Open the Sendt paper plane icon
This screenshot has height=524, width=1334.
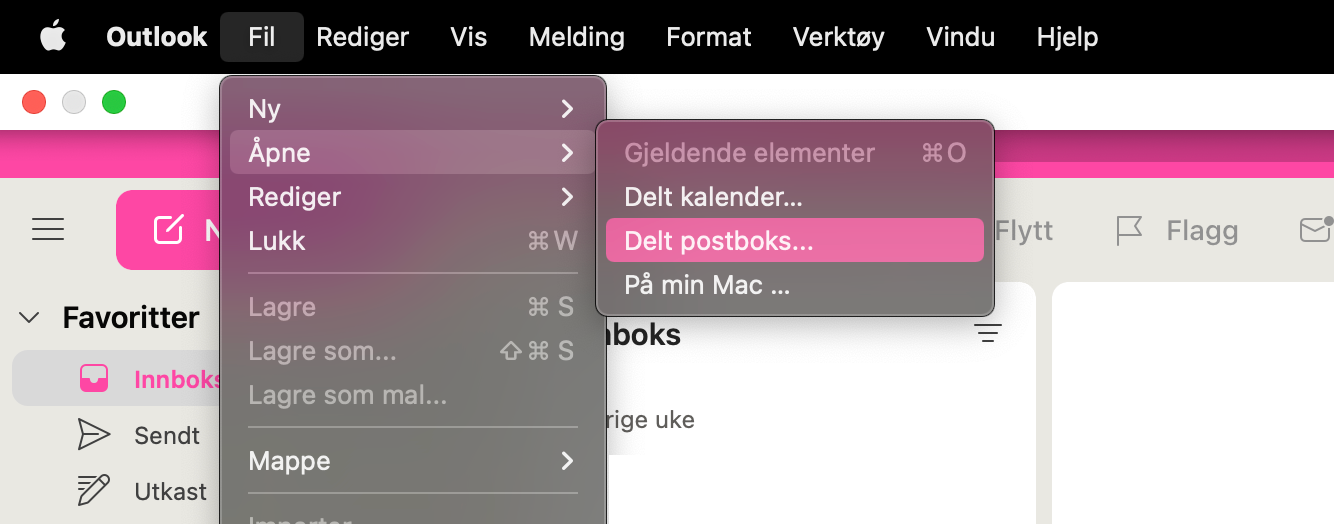94,434
